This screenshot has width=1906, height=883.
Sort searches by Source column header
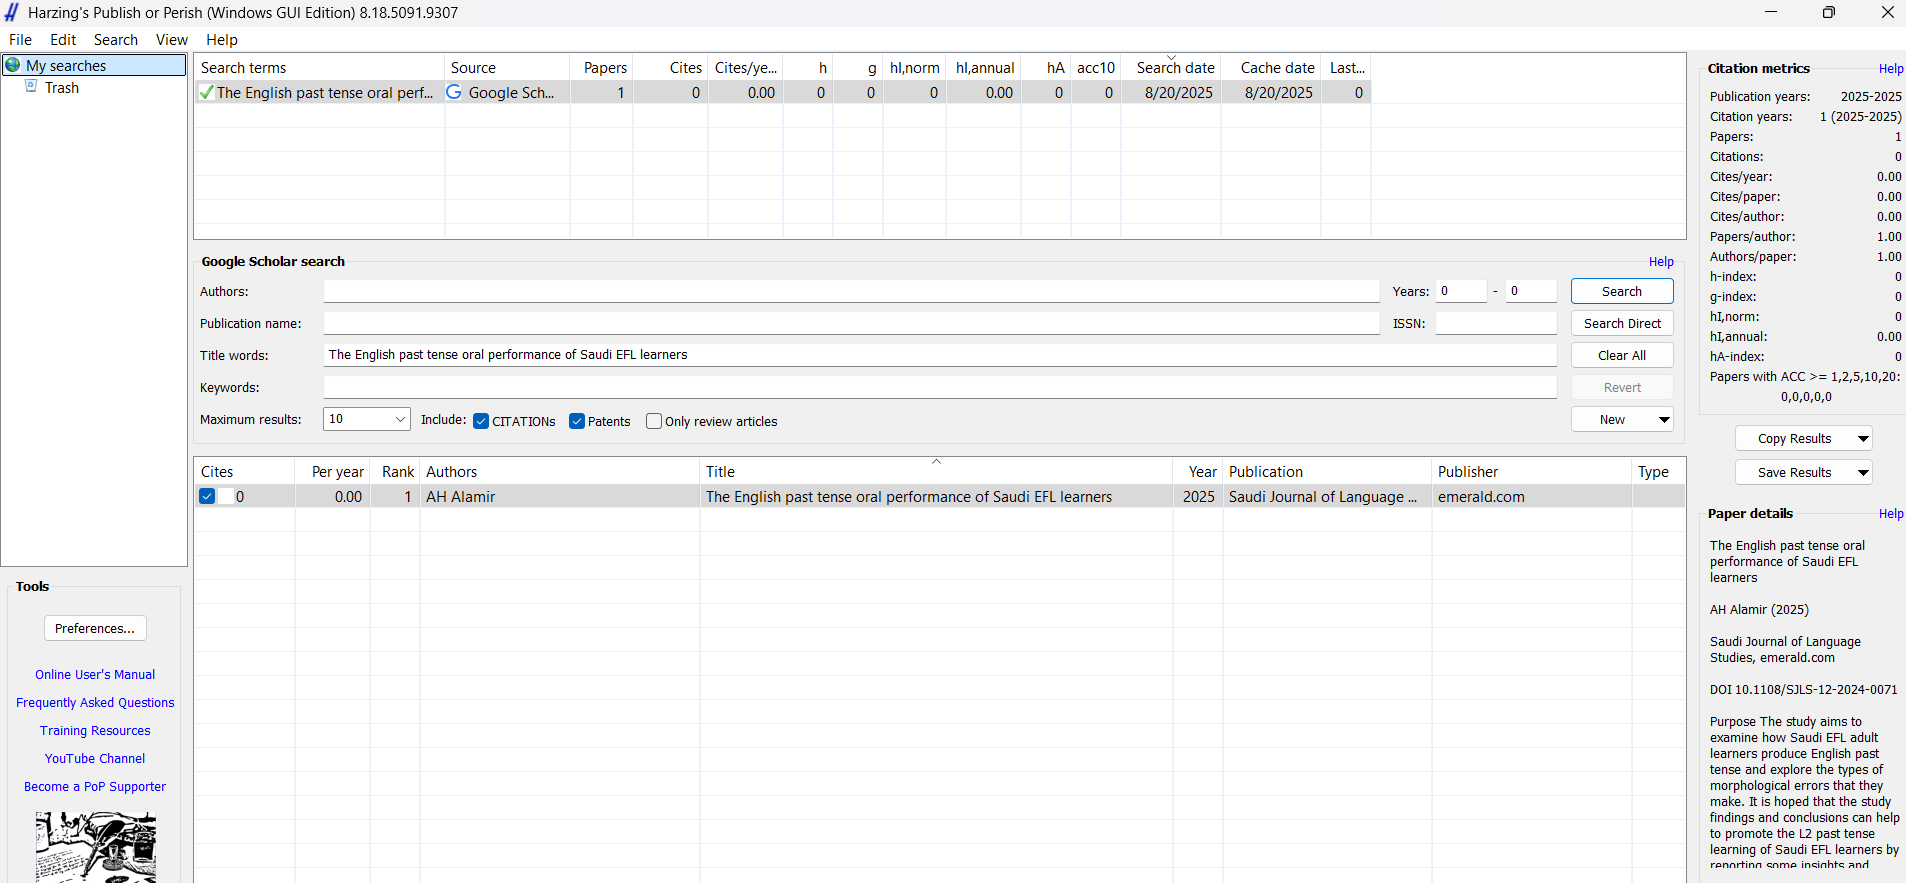[507, 67]
